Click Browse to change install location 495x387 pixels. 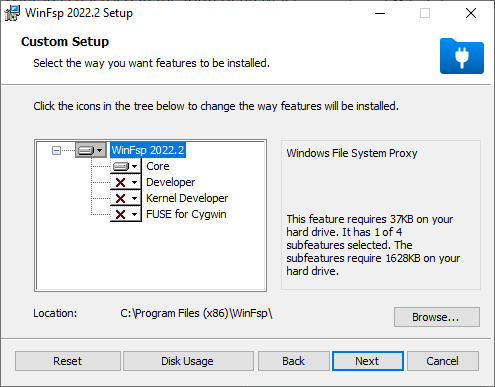pyautogui.click(x=437, y=317)
